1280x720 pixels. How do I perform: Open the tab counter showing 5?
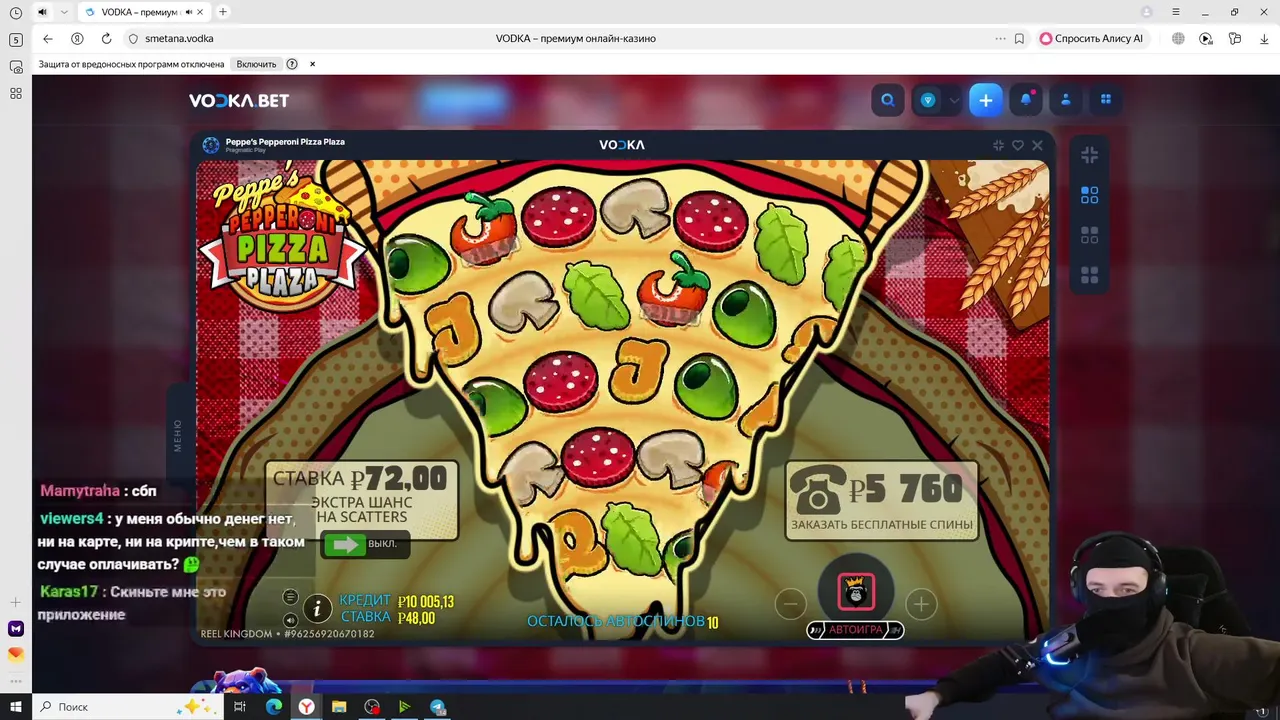15,40
